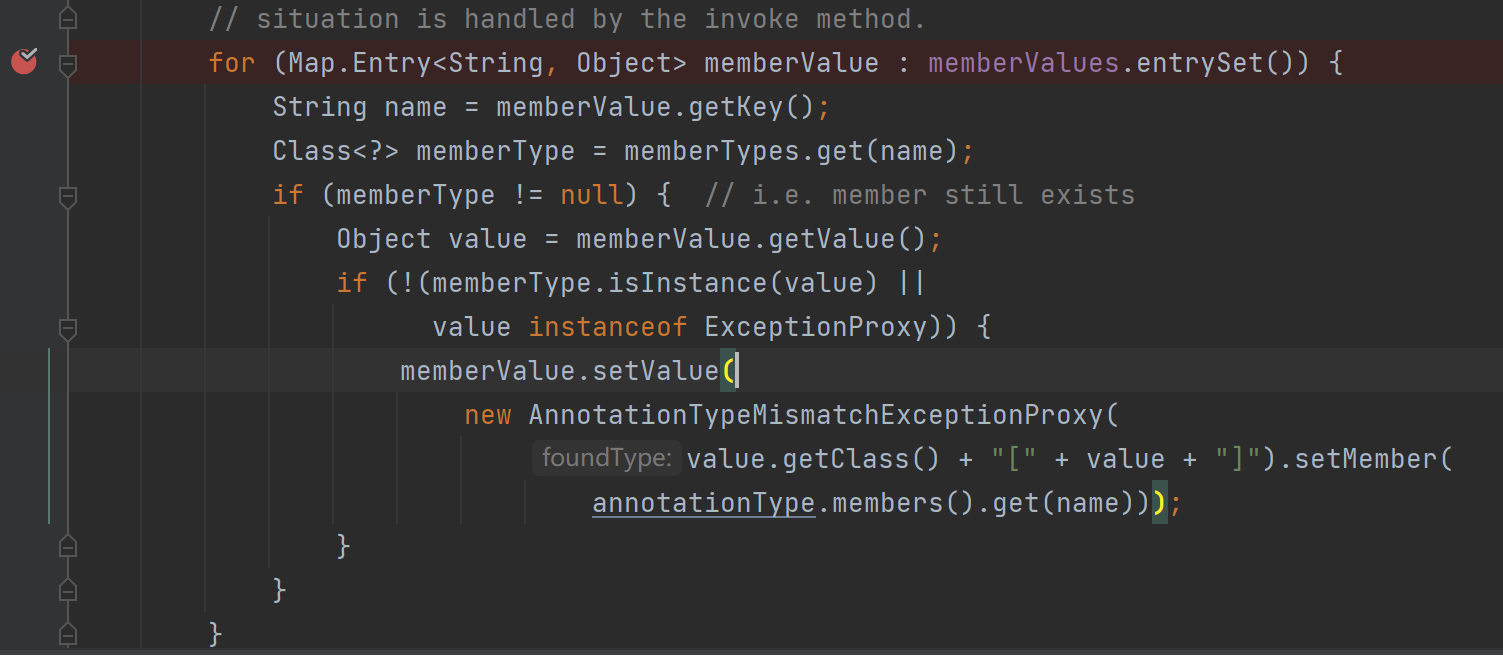Click the highlighted opening parenthesis after setValue
Viewport: 1503px width, 655px height.
pos(728,371)
